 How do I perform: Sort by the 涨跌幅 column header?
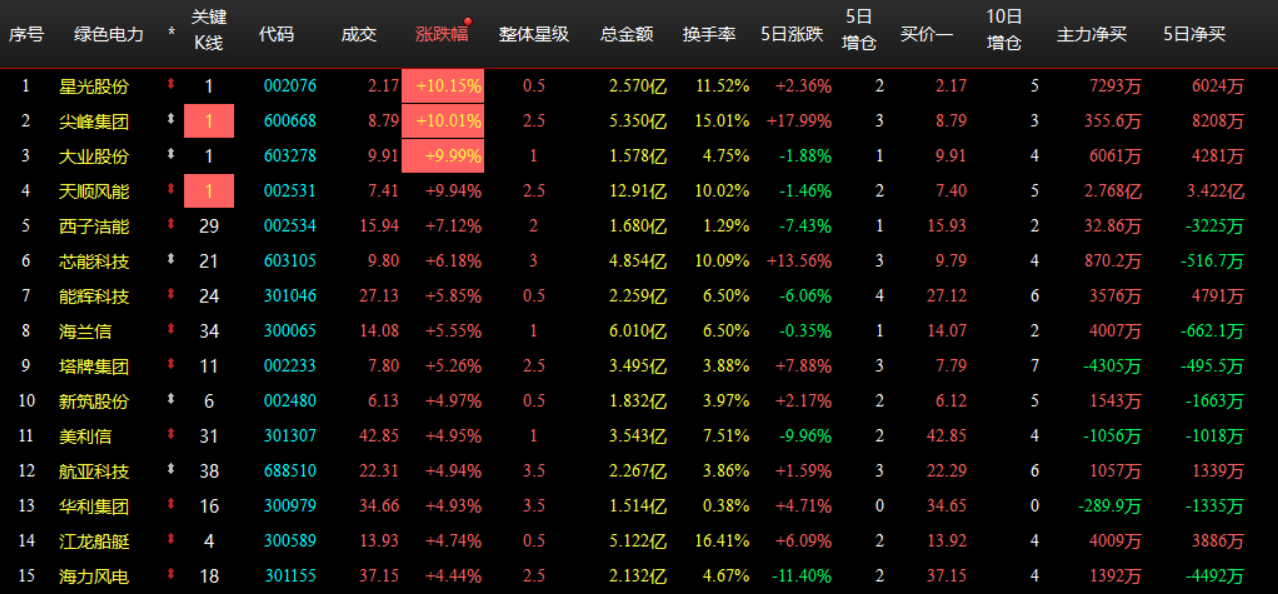442,34
